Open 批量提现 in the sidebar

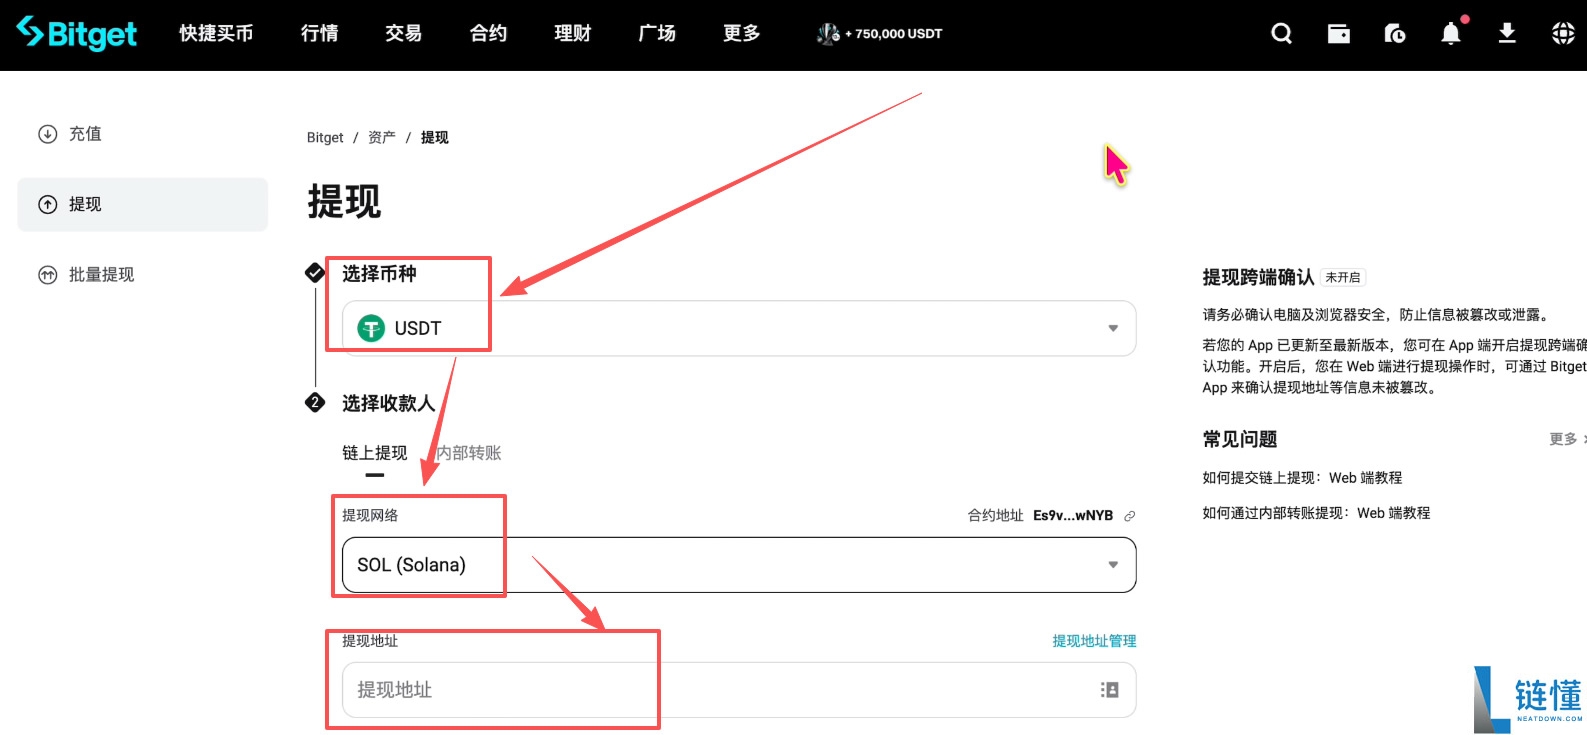click(101, 275)
